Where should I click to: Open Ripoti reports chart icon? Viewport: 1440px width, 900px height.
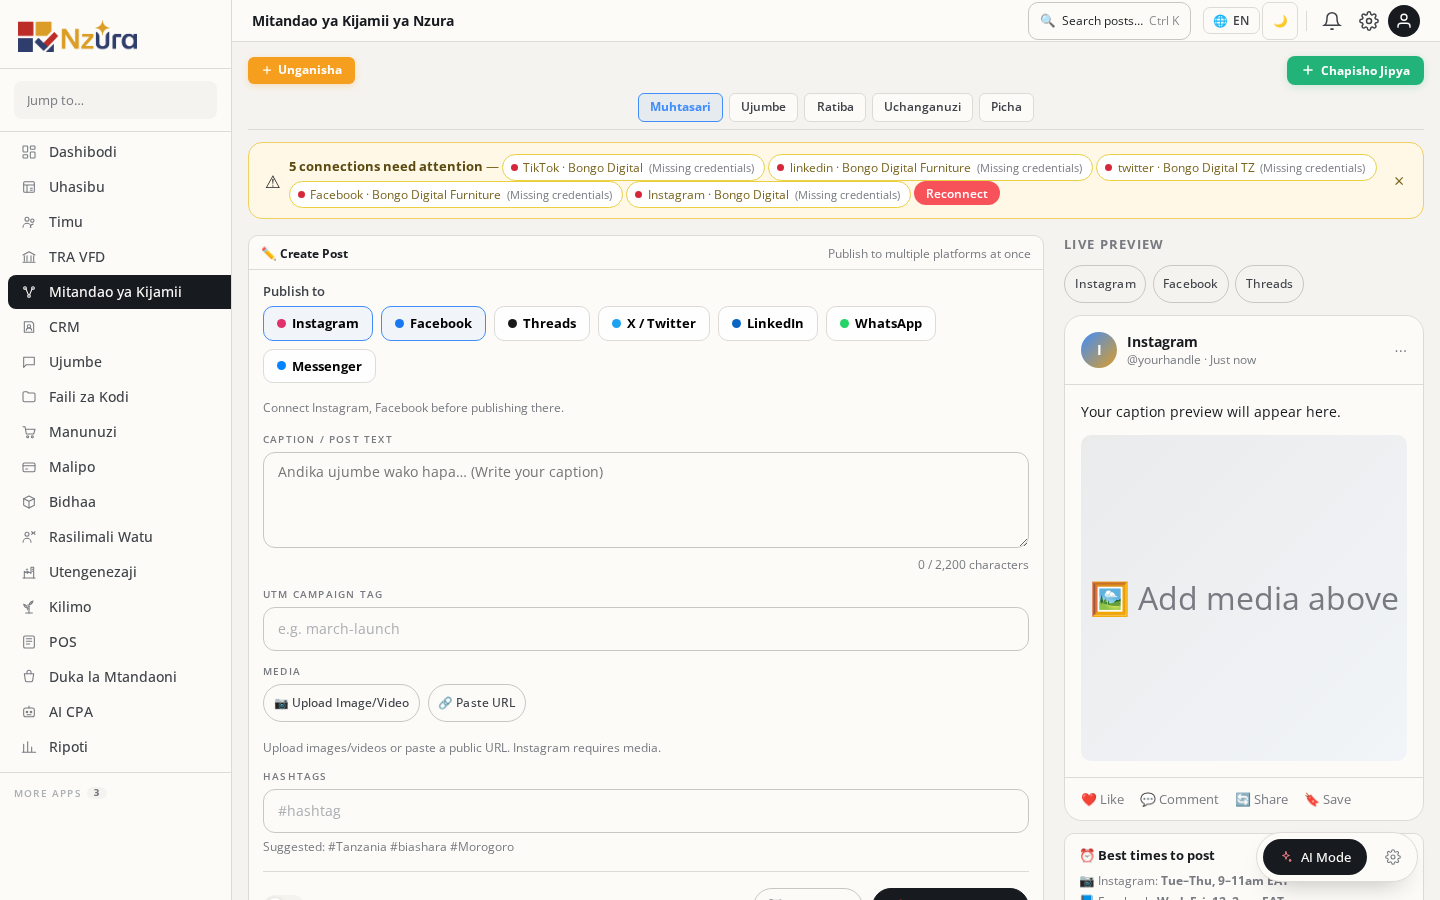pyautogui.click(x=29, y=747)
